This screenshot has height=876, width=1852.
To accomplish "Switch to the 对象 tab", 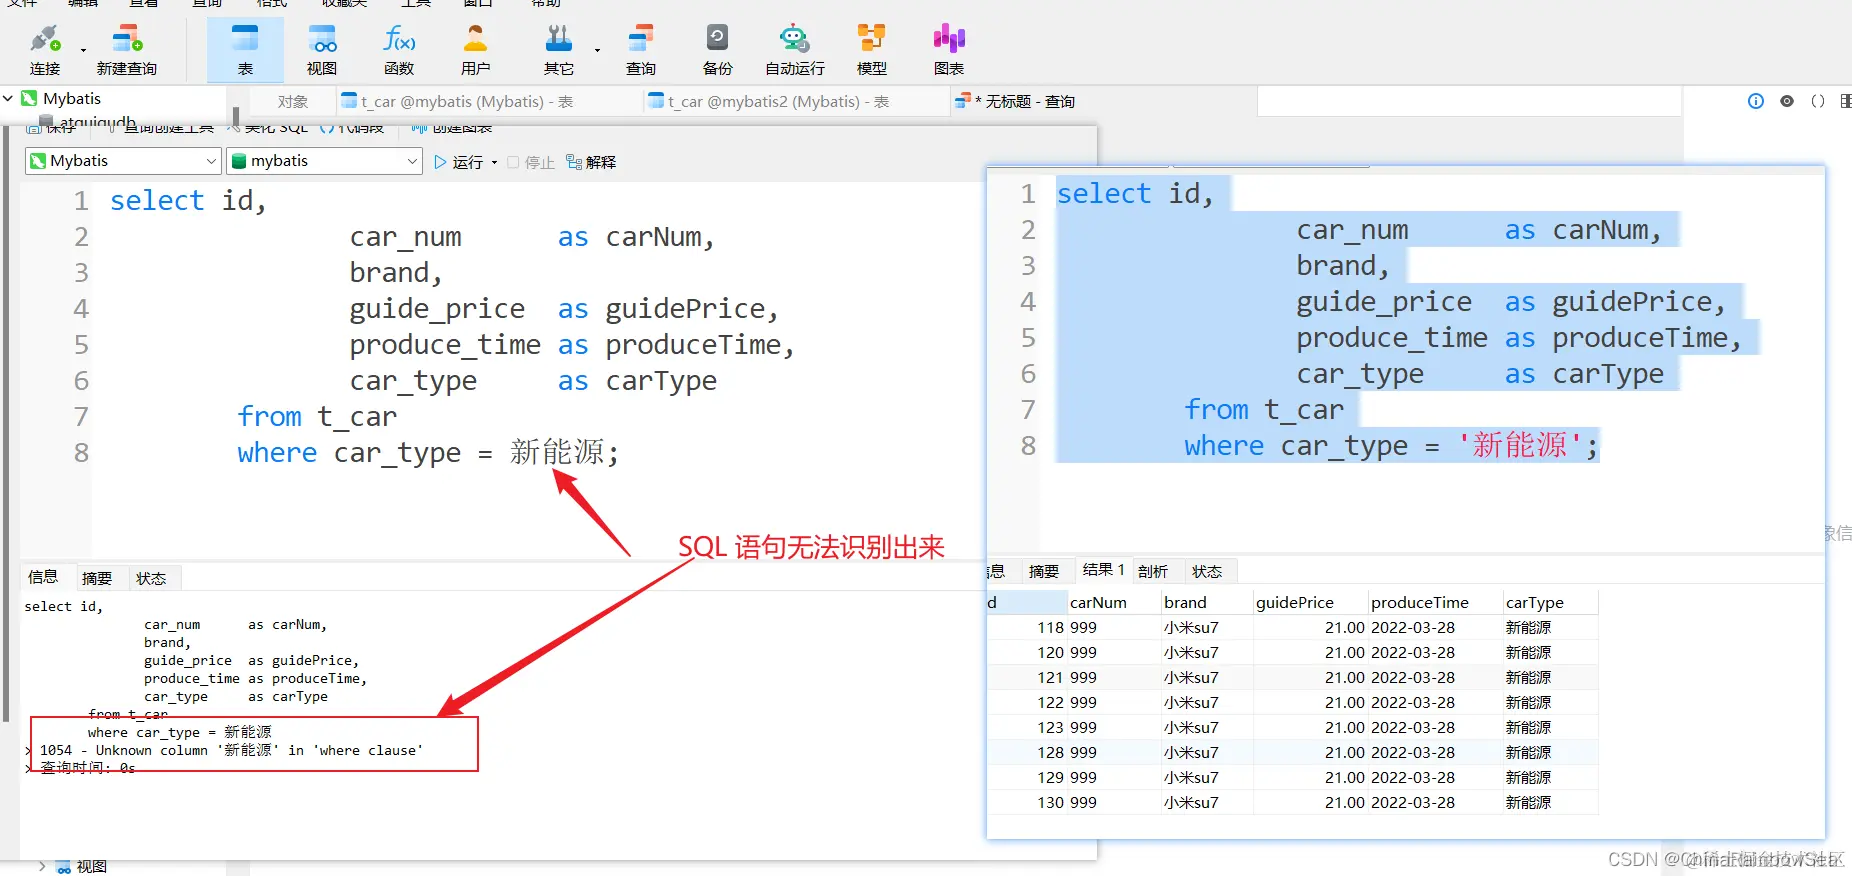I will (293, 102).
